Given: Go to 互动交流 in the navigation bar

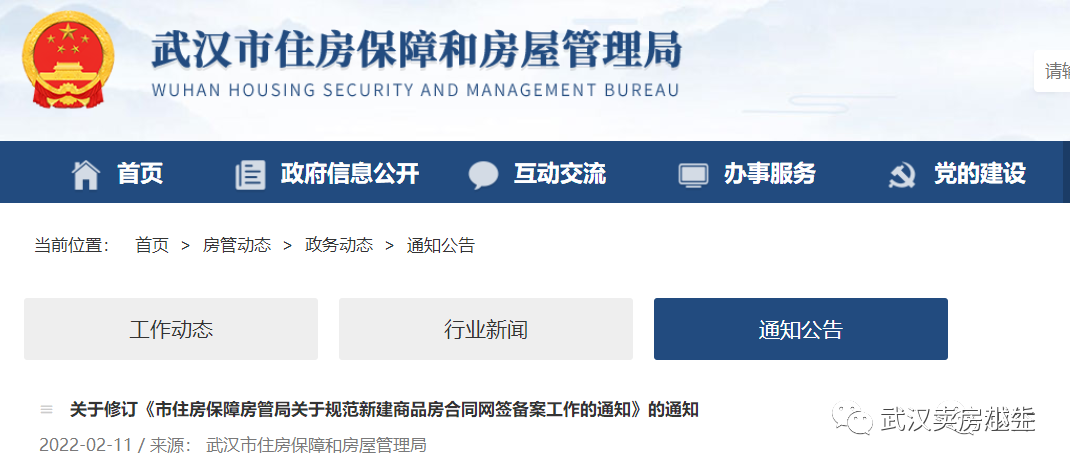Looking at the screenshot, I should [560, 175].
